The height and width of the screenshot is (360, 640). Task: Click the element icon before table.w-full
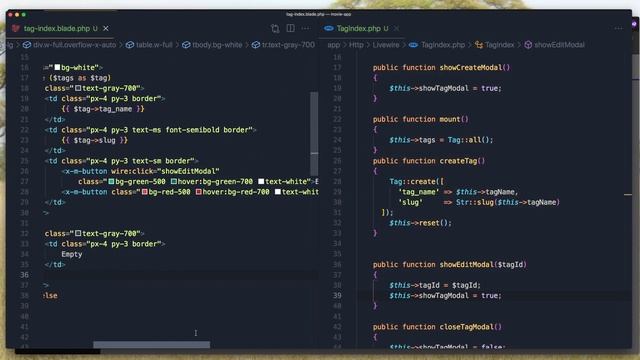pos(130,45)
